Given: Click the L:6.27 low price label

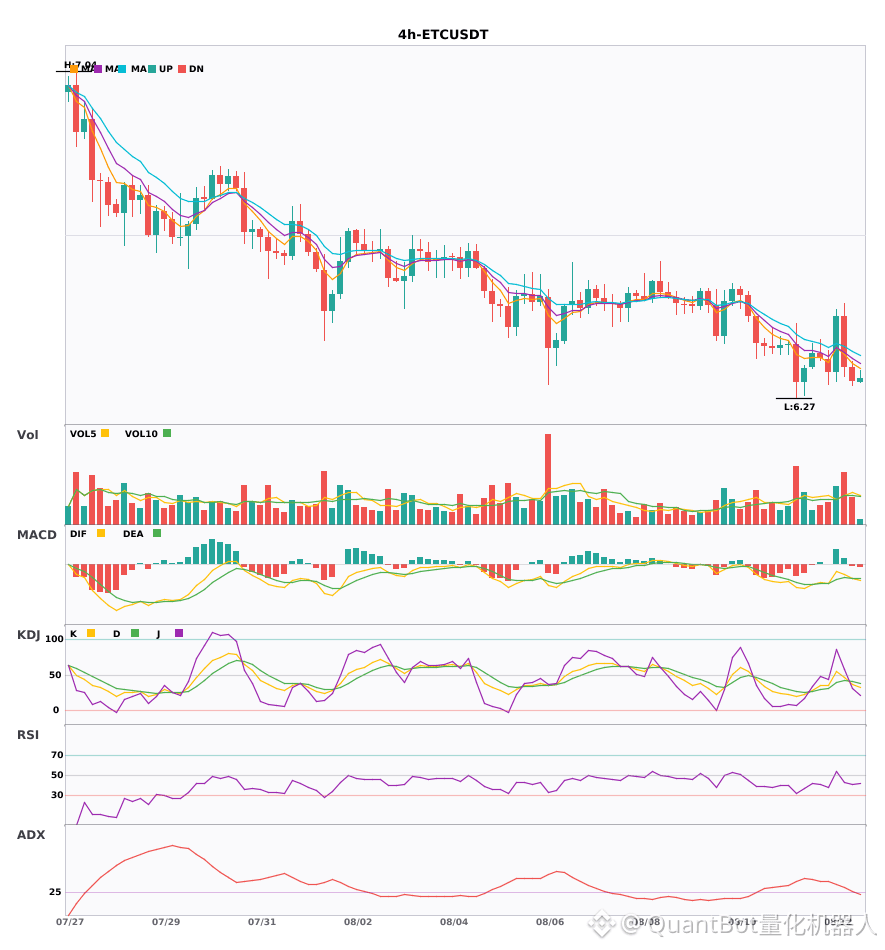Looking at the screenshot, I should click(800, 407).
